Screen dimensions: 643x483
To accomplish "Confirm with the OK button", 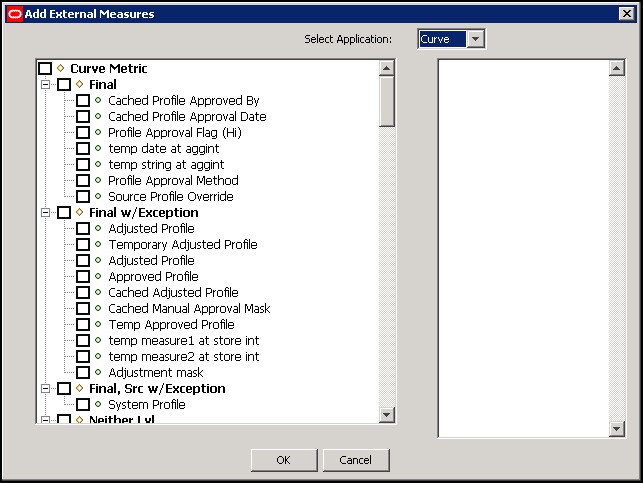I will coord(284,460).
